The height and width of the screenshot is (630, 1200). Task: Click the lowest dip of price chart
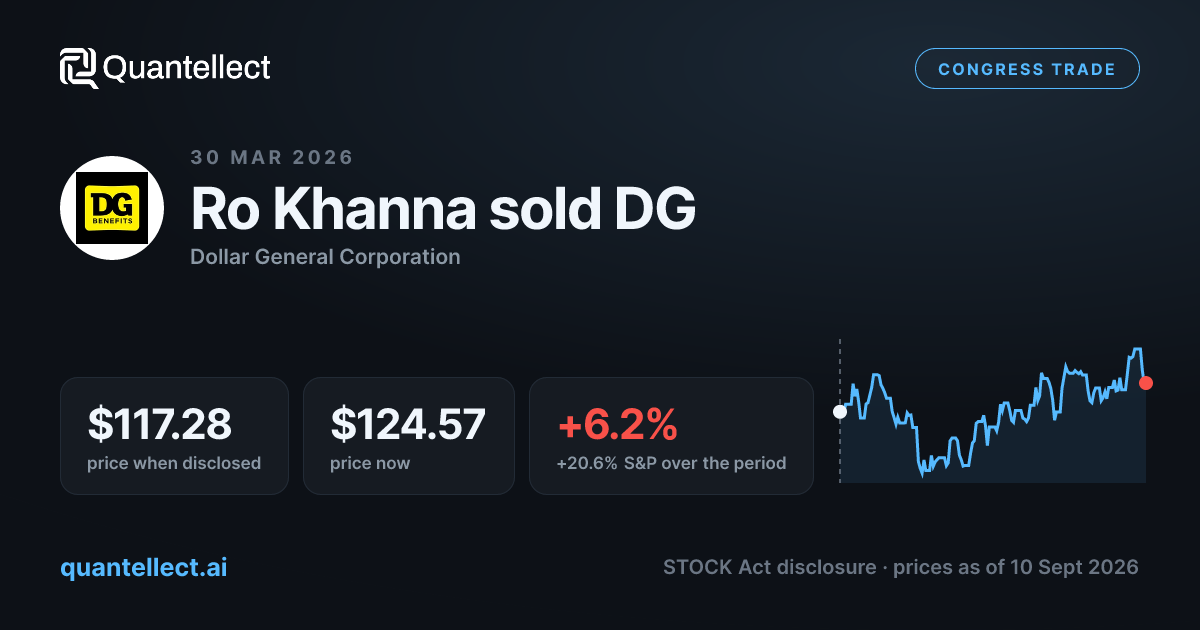(923, 472)
